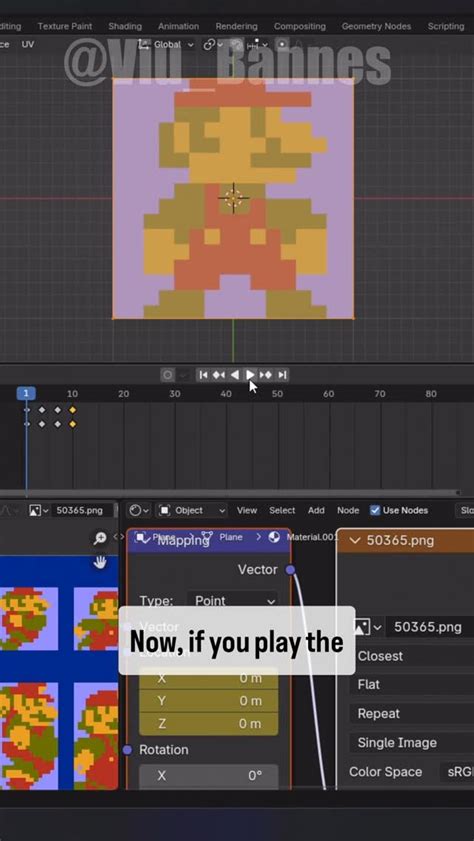Image resolution: width=474 pixels, height=841 pixels.
Task: Click the Rotation input socket on Mapping node
Action: [127, 750]
